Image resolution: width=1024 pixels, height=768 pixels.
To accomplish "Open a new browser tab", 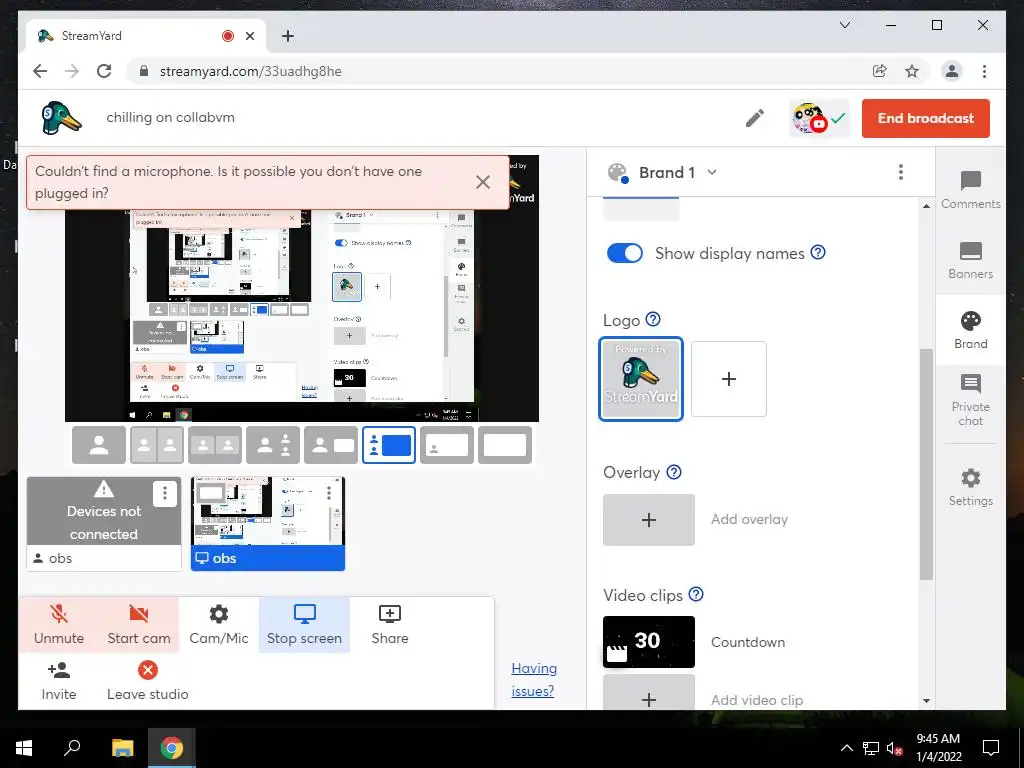I will click(288, 36).
